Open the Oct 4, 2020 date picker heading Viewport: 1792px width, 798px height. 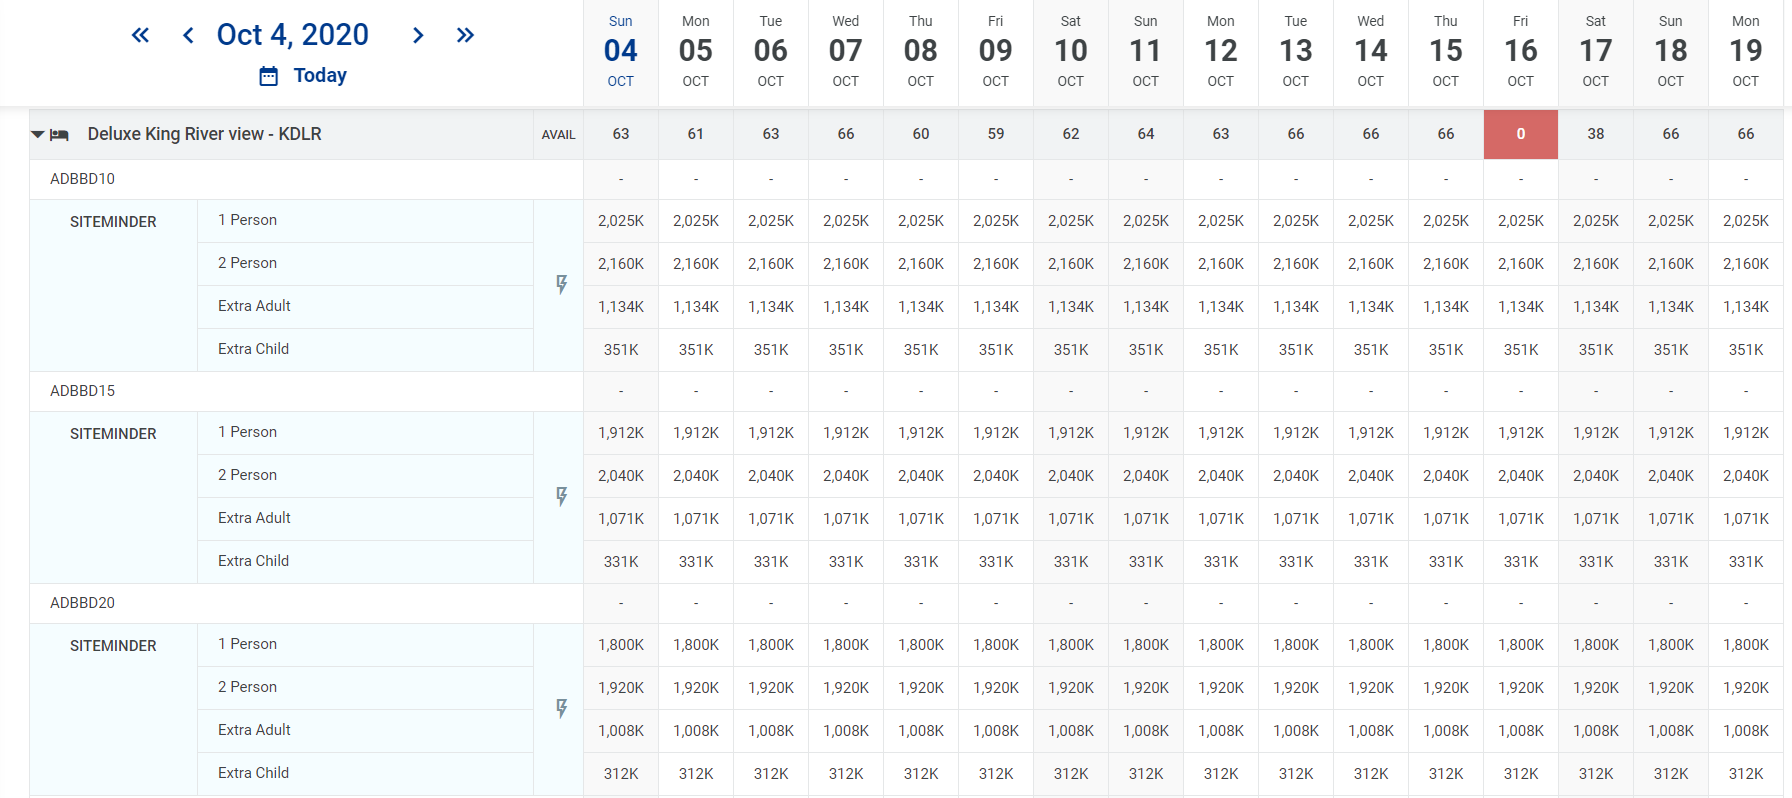coord(292,35)
